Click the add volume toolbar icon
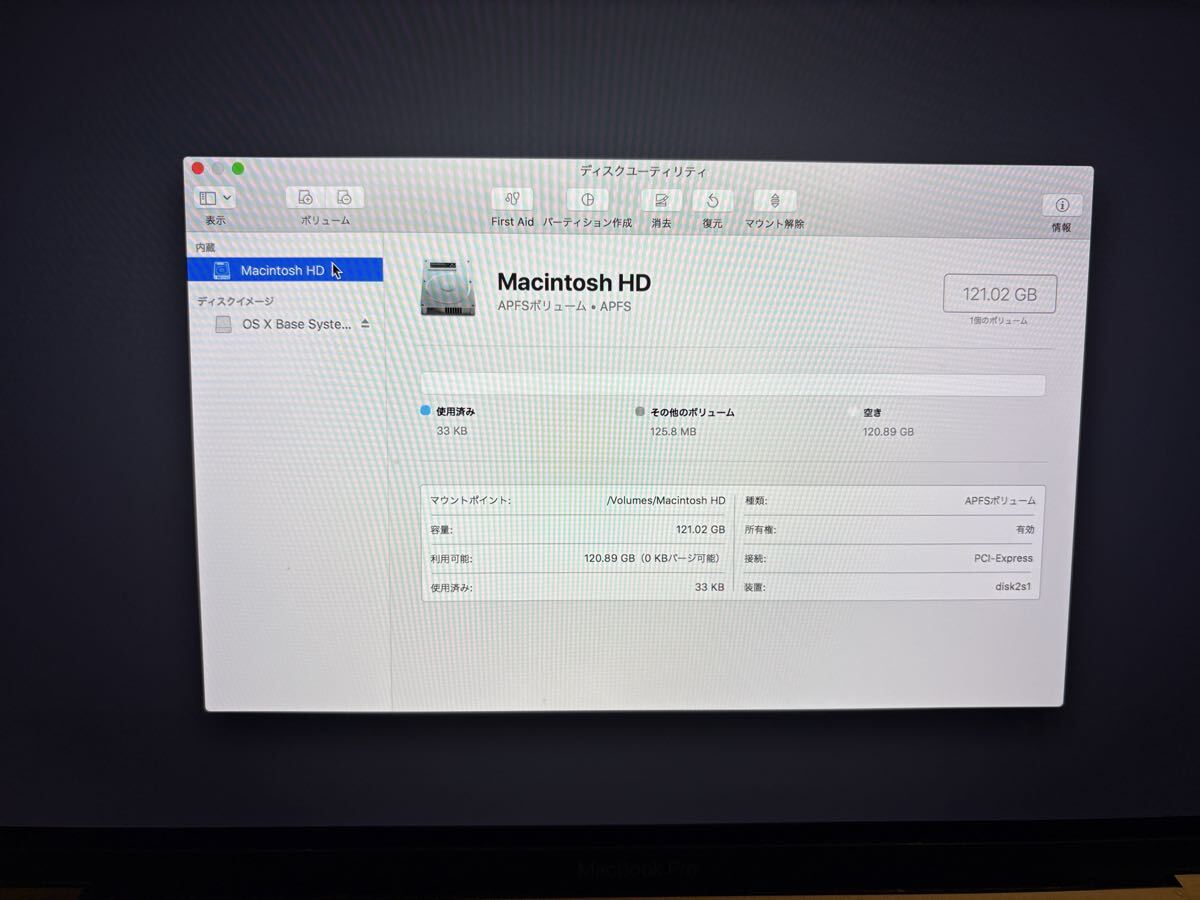The width and height of the screenshot is (1200, 900). [306, 198]
